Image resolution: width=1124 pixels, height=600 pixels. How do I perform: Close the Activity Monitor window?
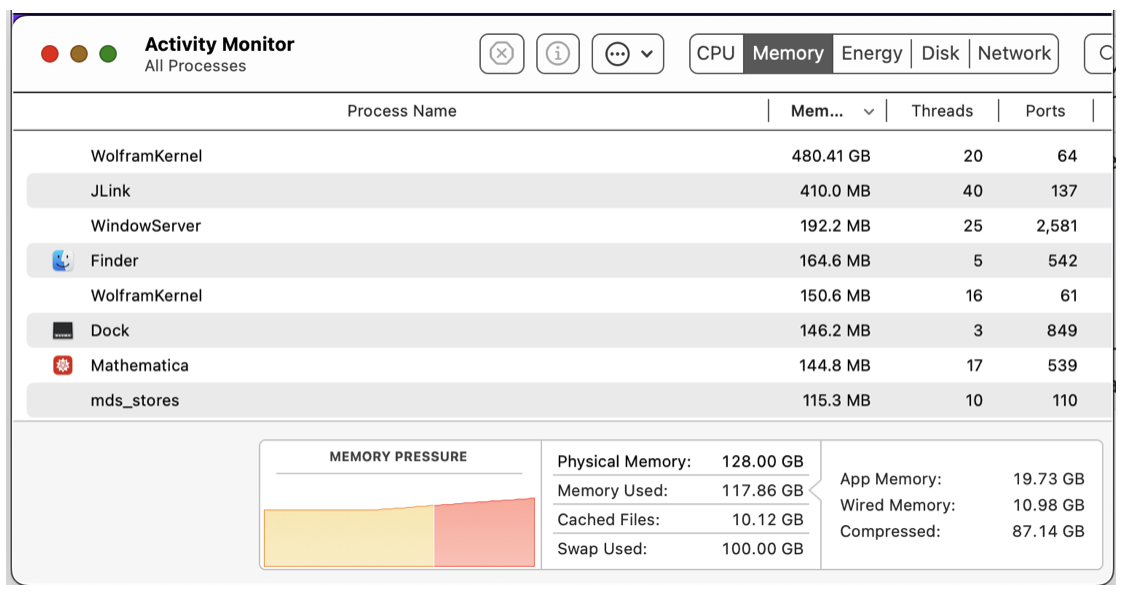[x=49, y=54]
